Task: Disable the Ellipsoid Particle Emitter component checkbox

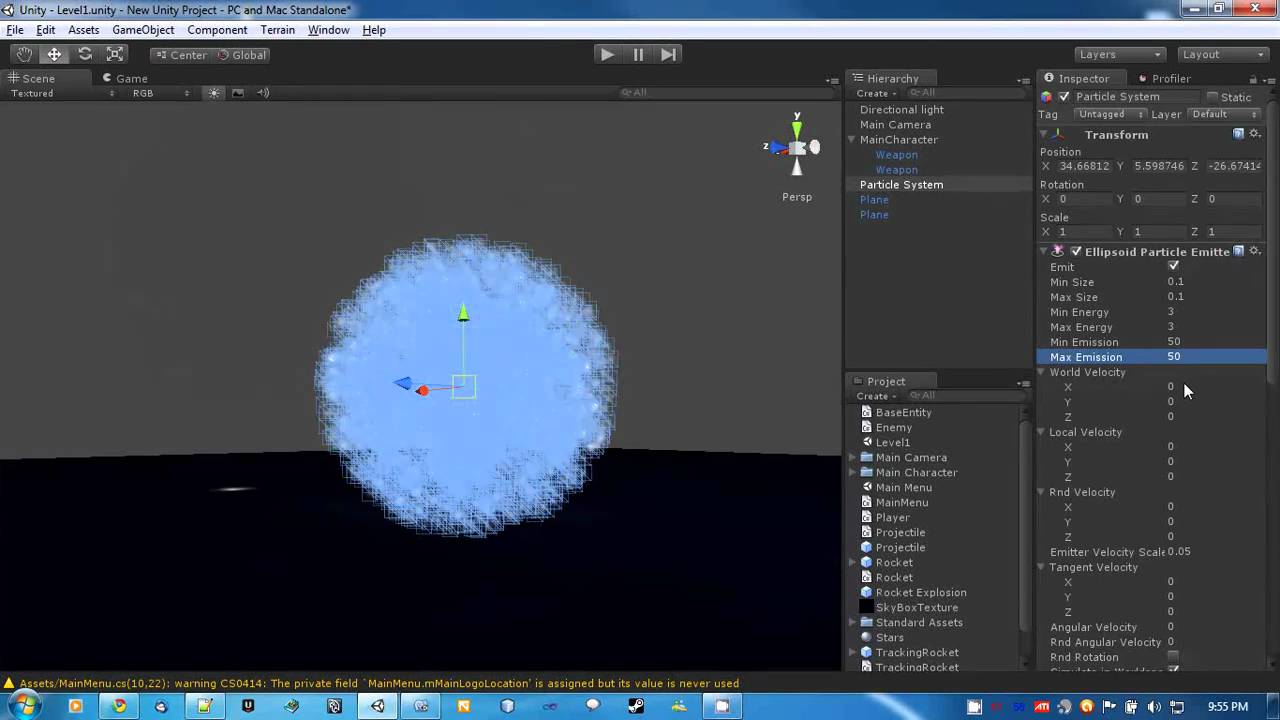Action: pyautogui.click(x=1076, y=251)
